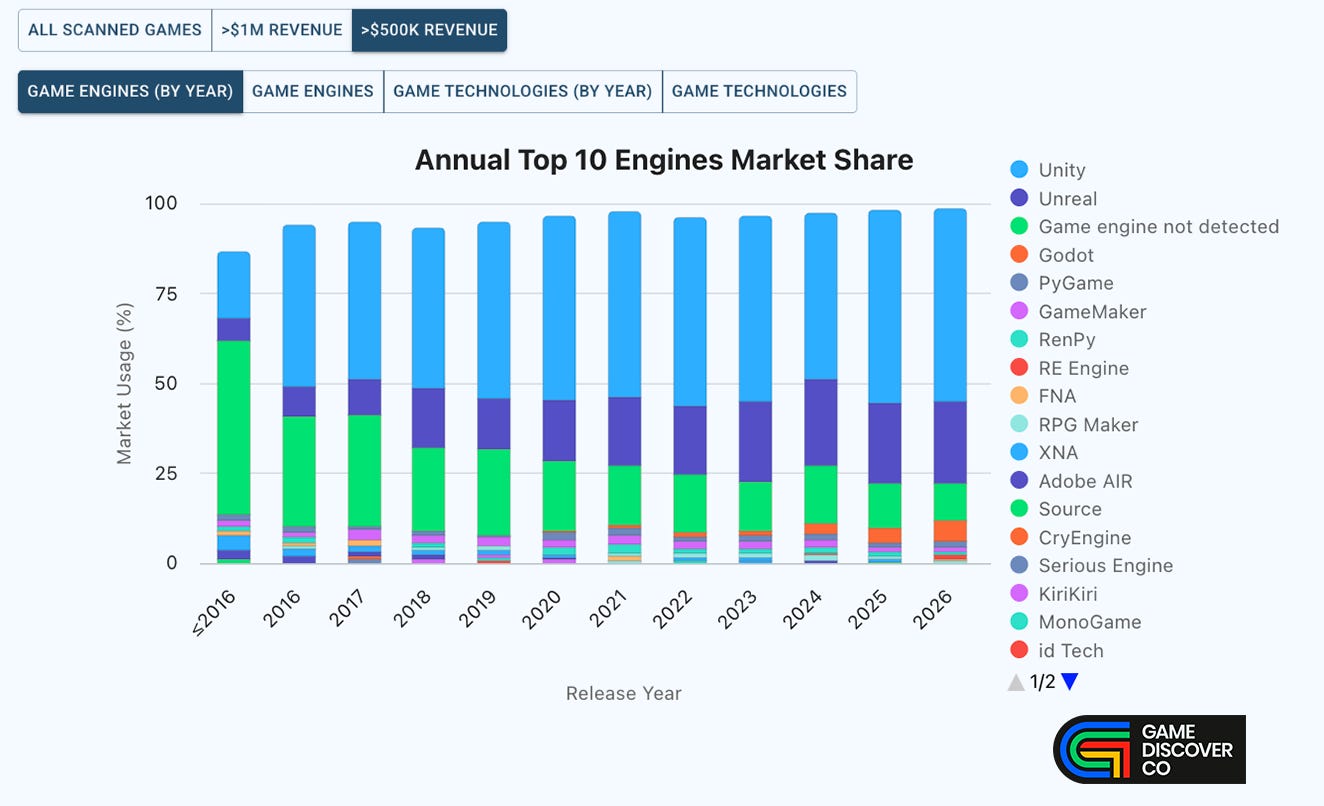Toggle Unreal series via legend swatch
This screenshot has height=806, width=1324.
coord(1019,198)
